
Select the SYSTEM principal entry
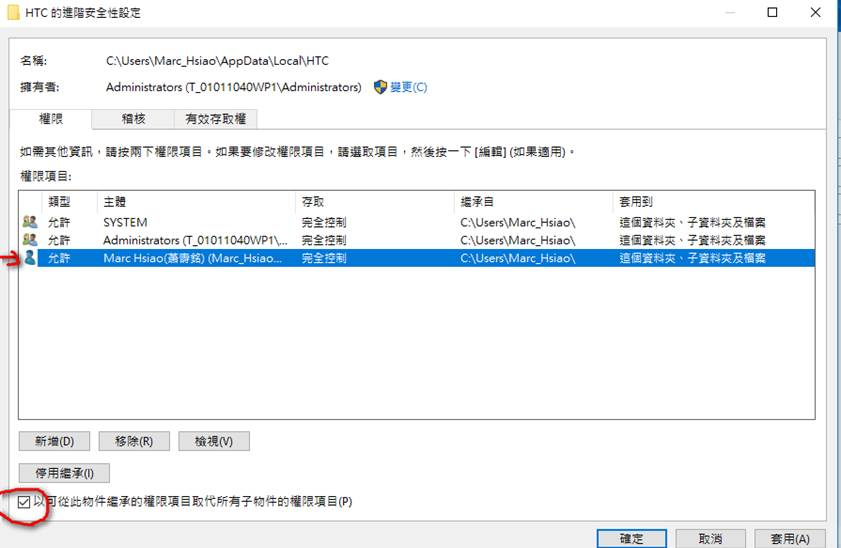pyautogui.click(x=125, y=222)
